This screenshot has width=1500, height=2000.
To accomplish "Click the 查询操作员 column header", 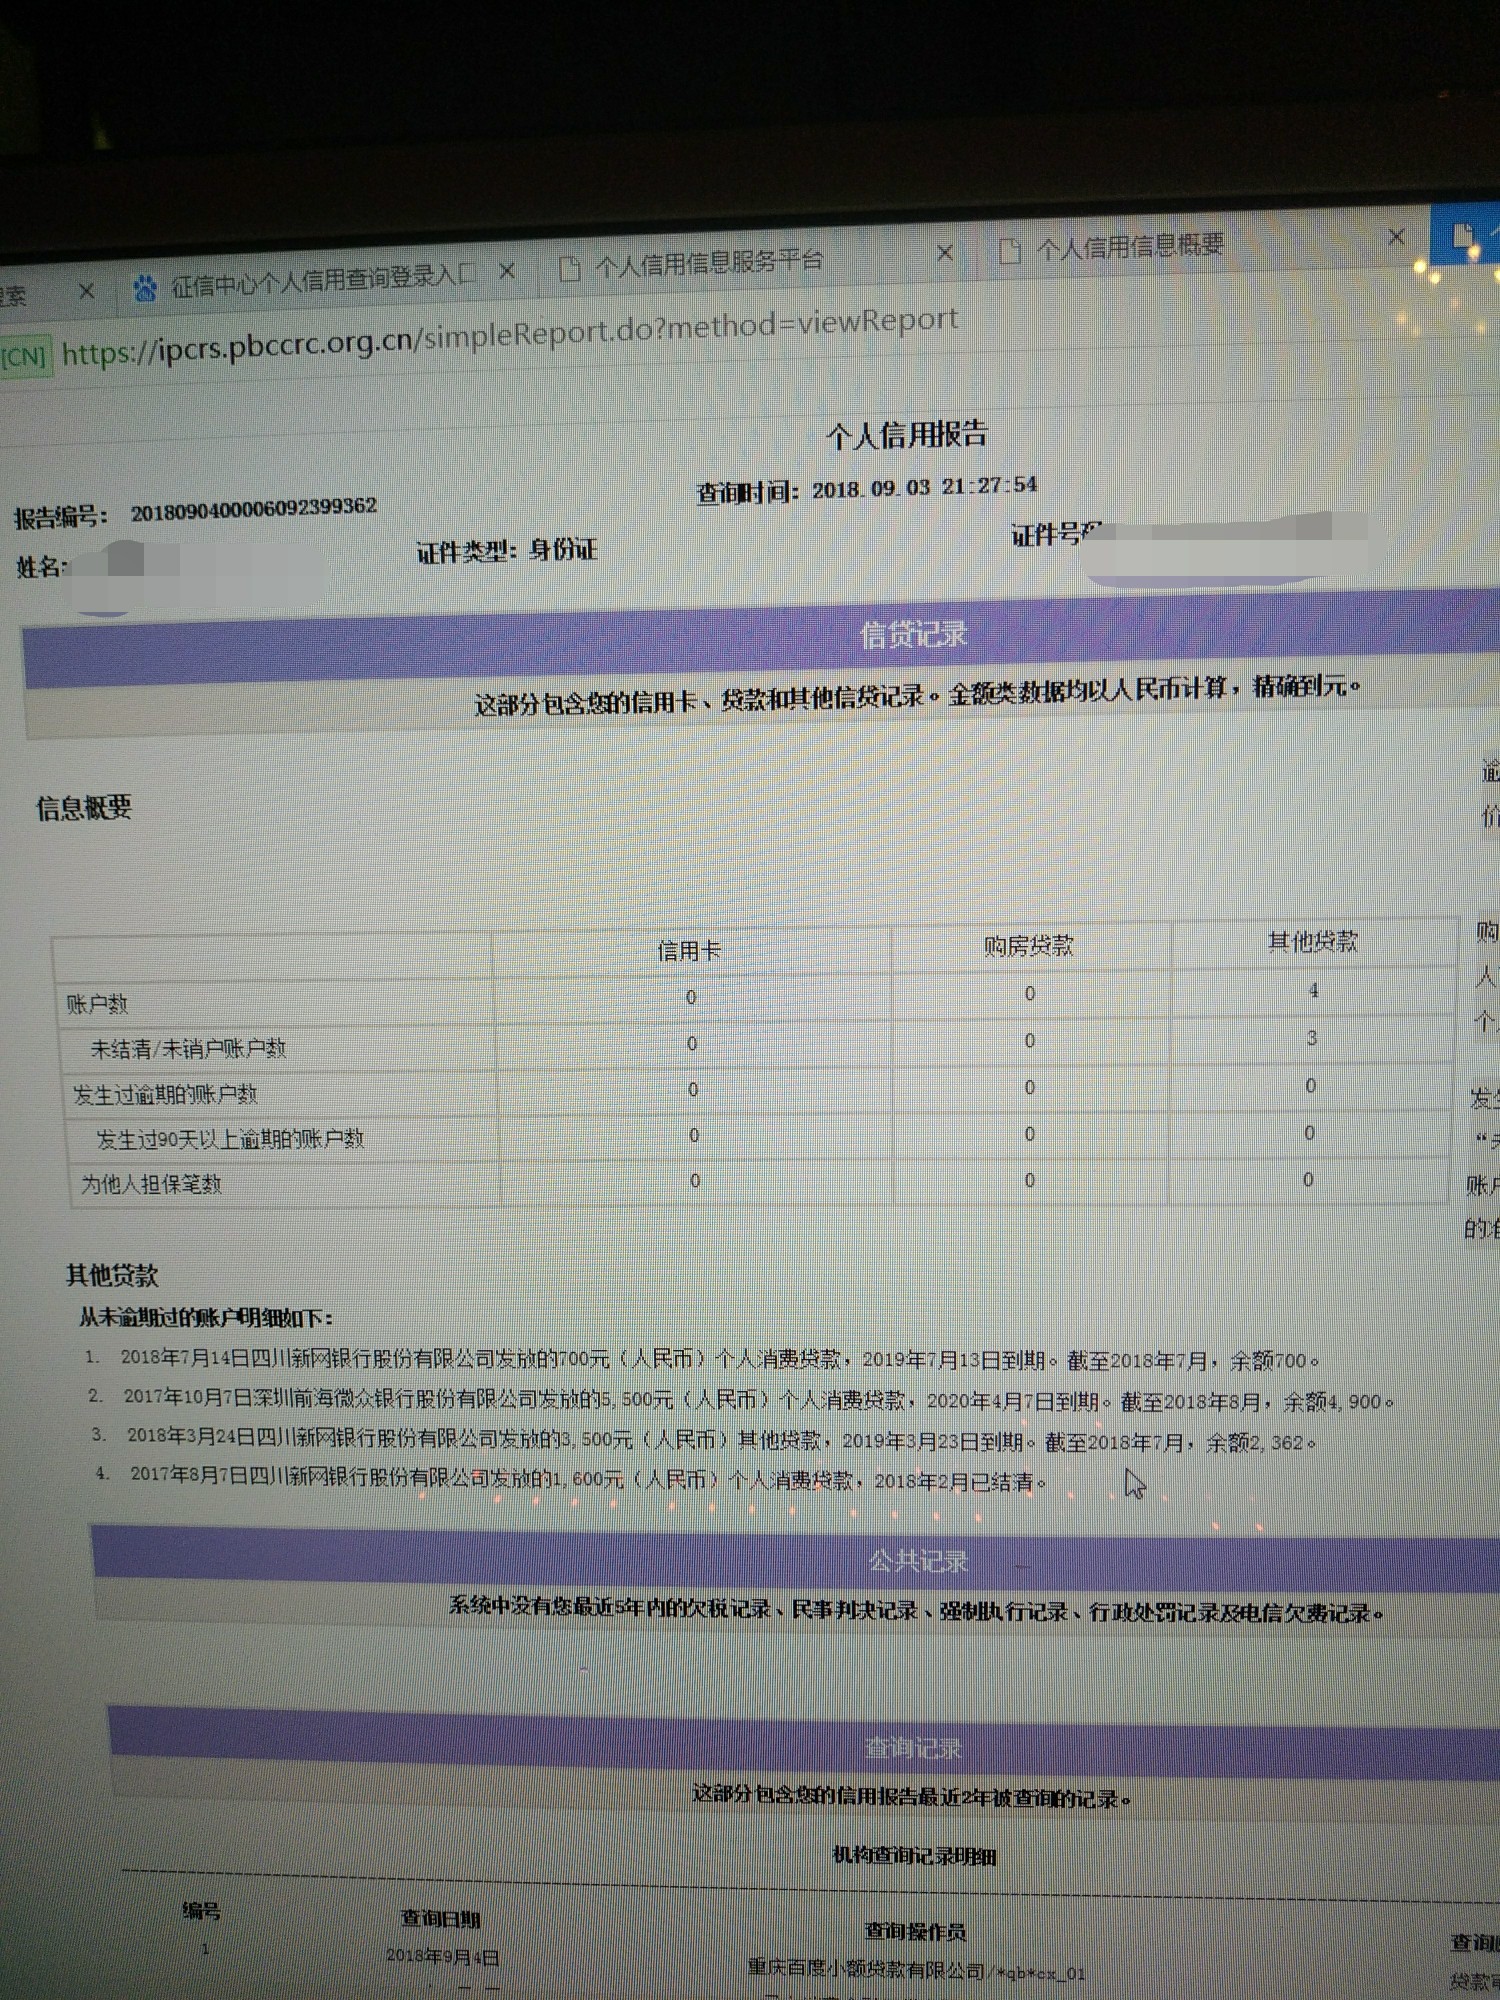I will pos(914,1931).
